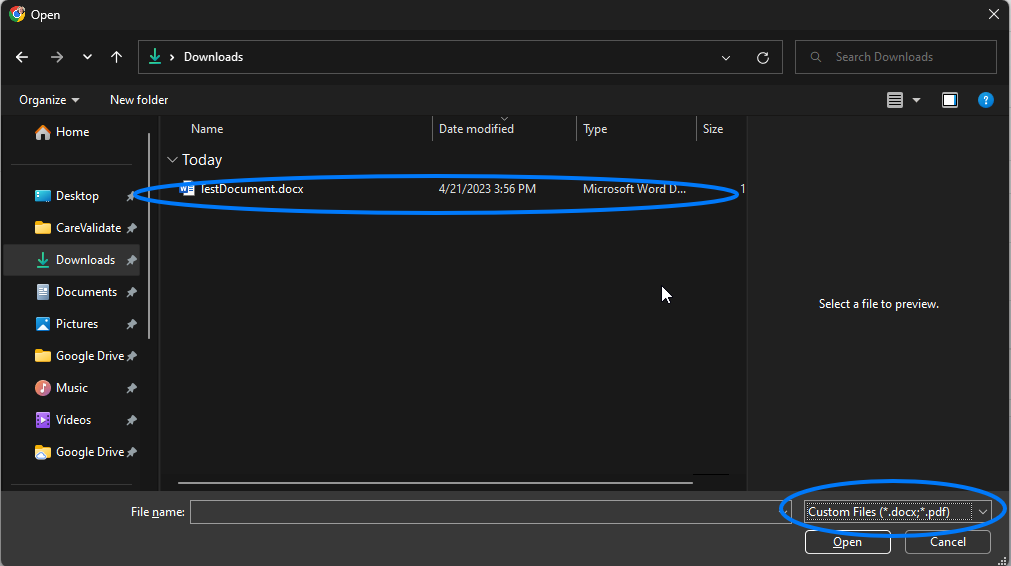Click the pin icon next to Music
This screenshot has height=566, width=1011.
[x=132, y=388]
